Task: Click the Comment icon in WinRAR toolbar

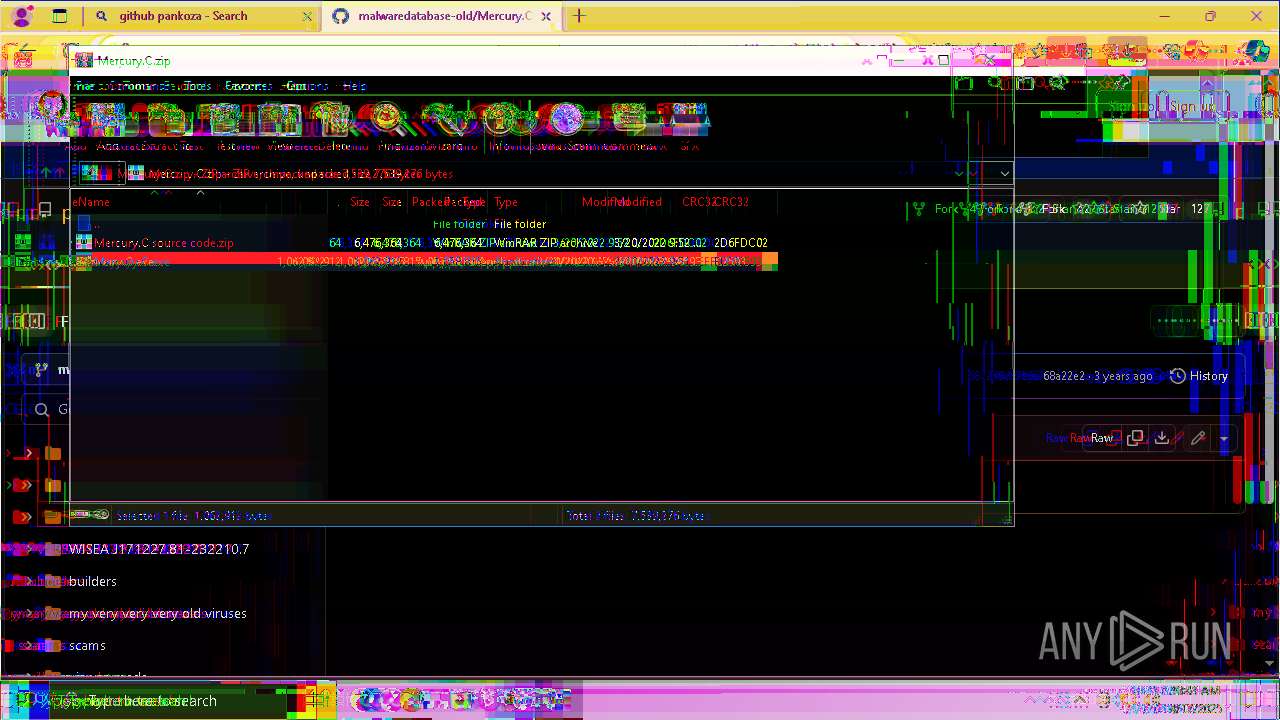Action: pyautogui.click(x=628, y=120)
